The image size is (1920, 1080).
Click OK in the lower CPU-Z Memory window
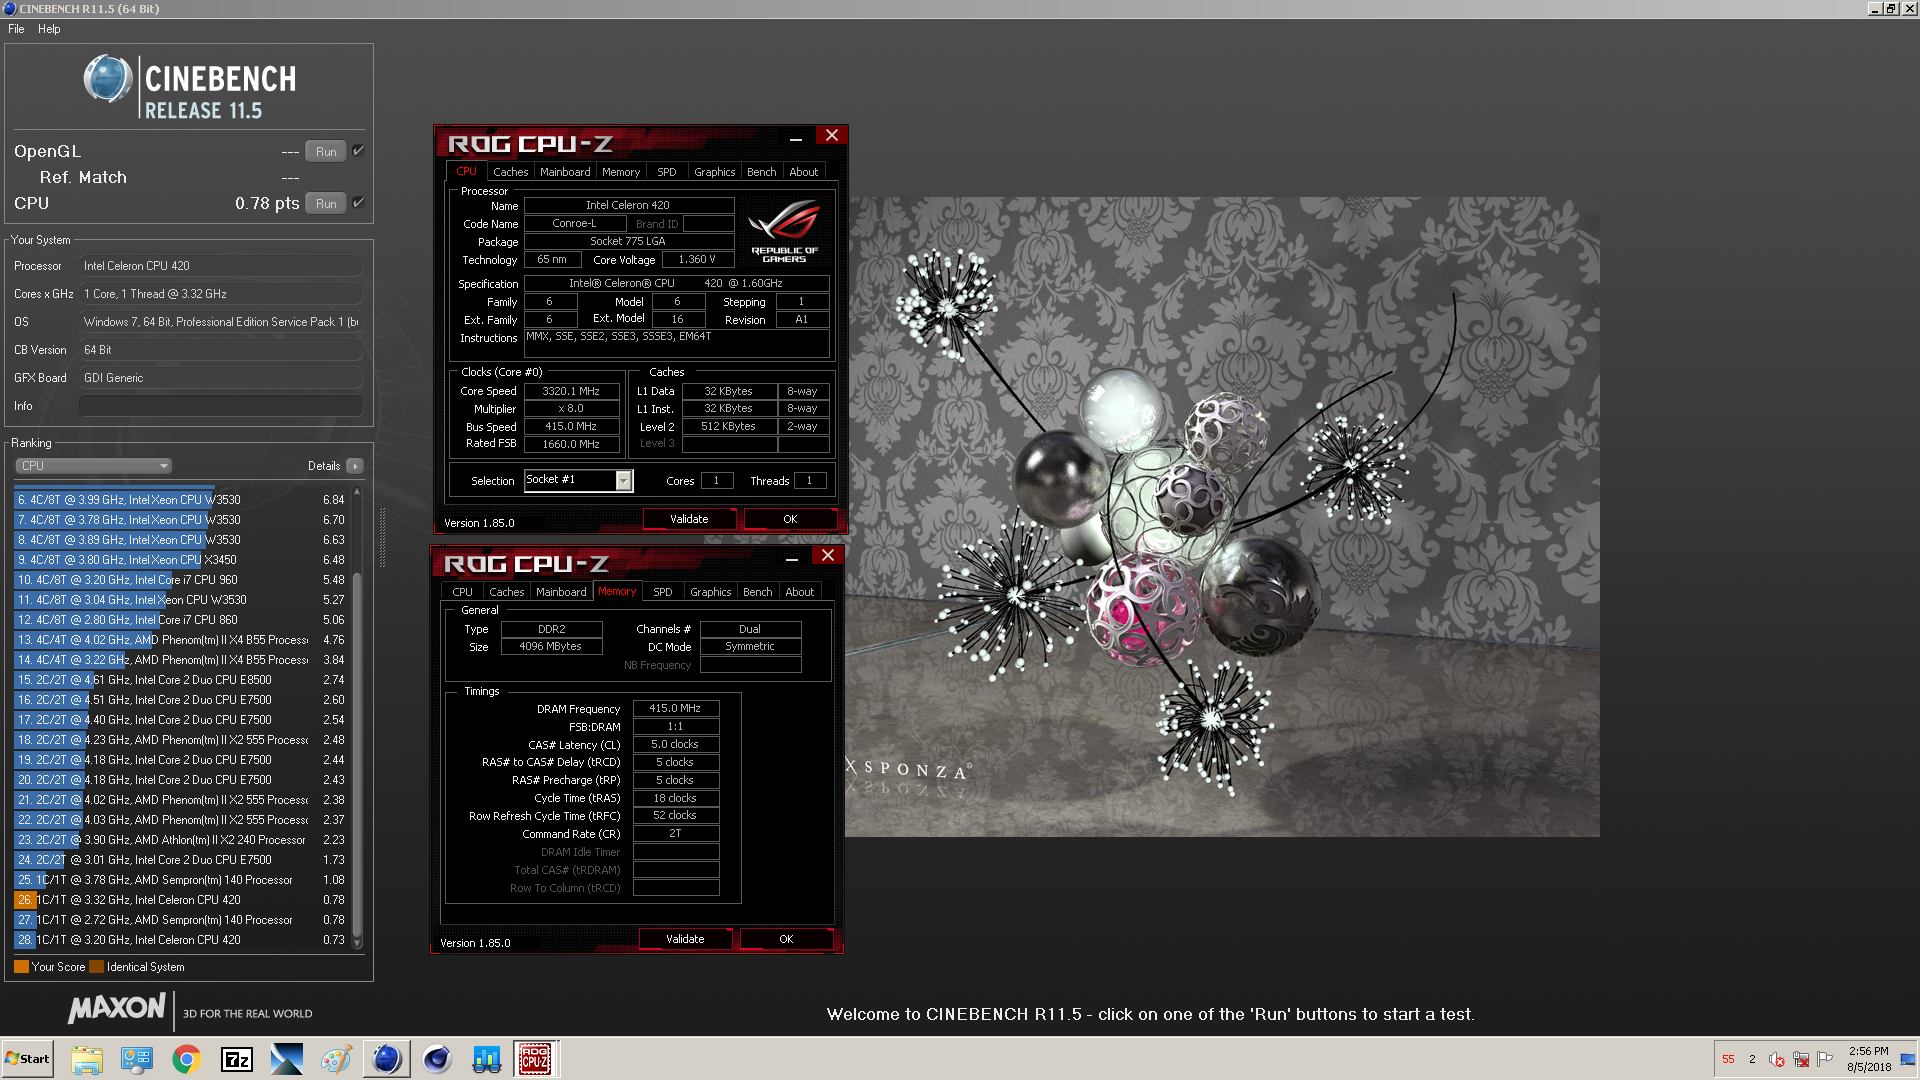pos(786,939)
